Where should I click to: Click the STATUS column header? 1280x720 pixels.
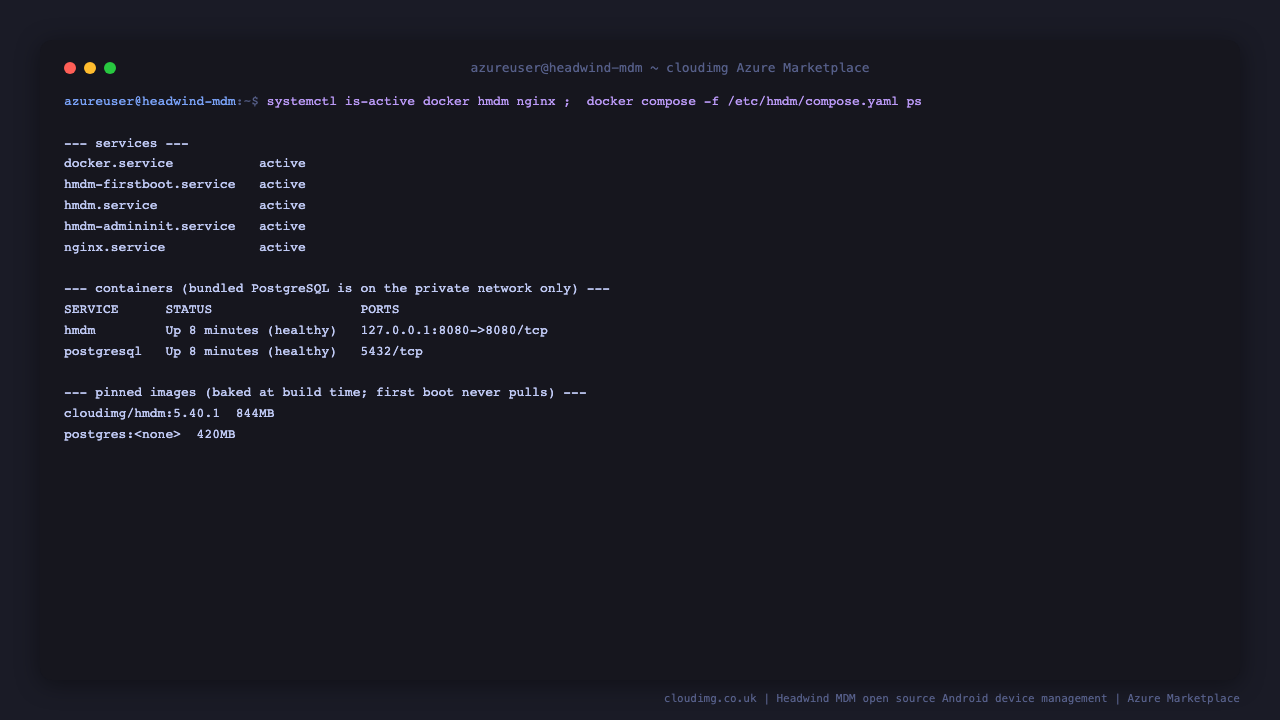[x=189, y=310]
